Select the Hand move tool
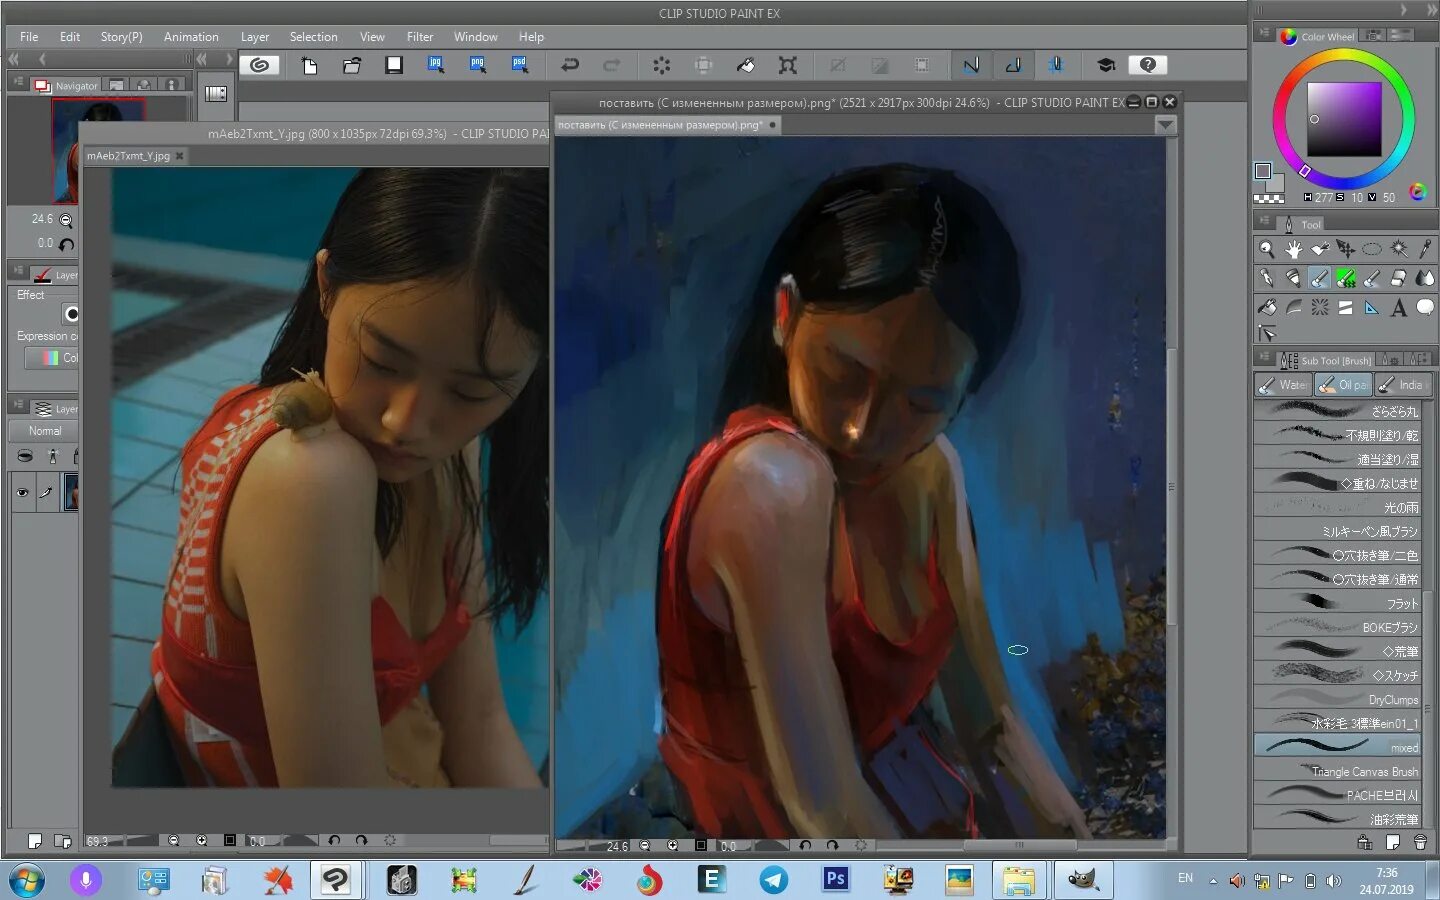The height and width of the screenshot is (900, 1440). (x=1293, y=249)
